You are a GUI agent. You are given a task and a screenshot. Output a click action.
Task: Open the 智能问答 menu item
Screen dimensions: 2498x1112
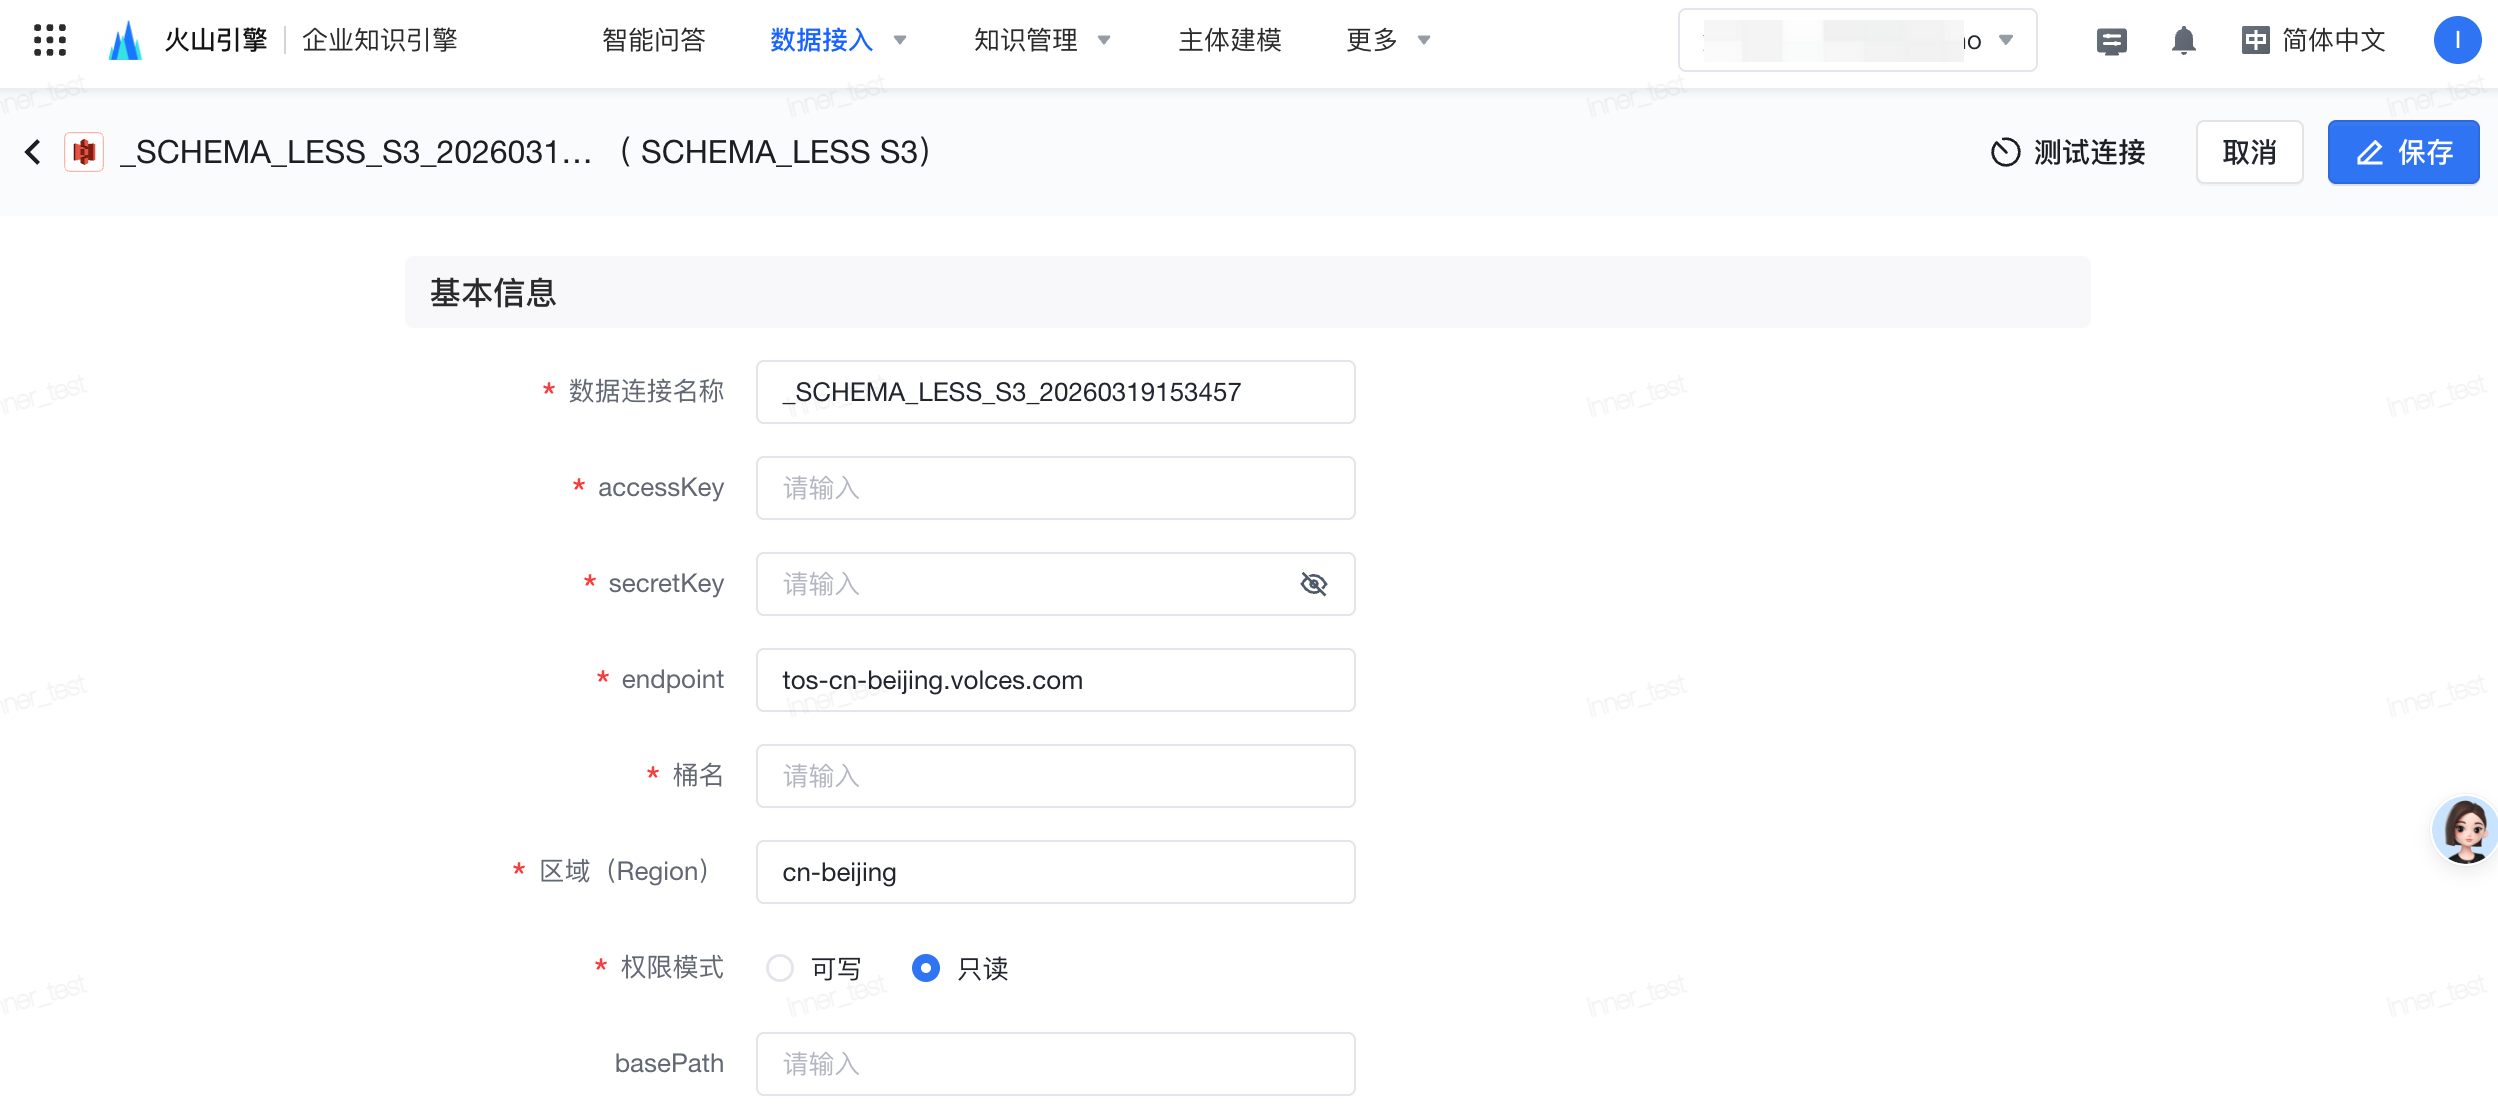[654, 40]
